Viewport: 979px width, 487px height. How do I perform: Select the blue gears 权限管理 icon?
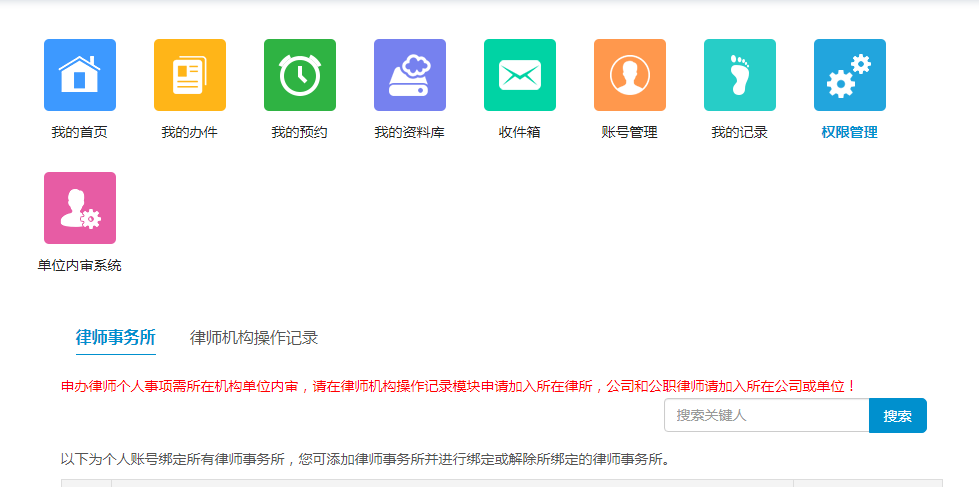click(850, 75)
